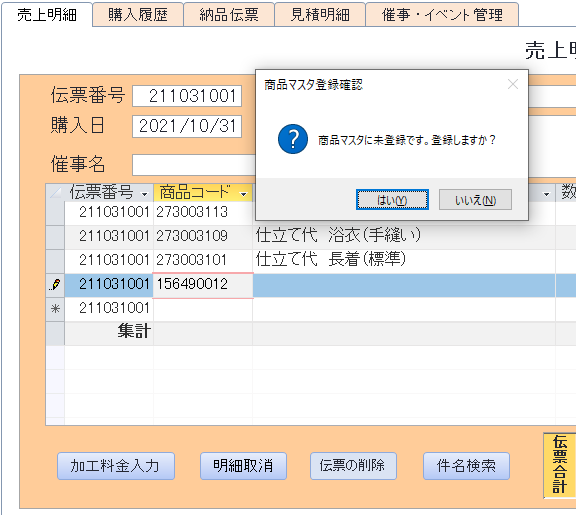Viewport: 576px width, 515px height.
Task: Go to the 見積明細 tab
Action: click(x=320, y=15)
